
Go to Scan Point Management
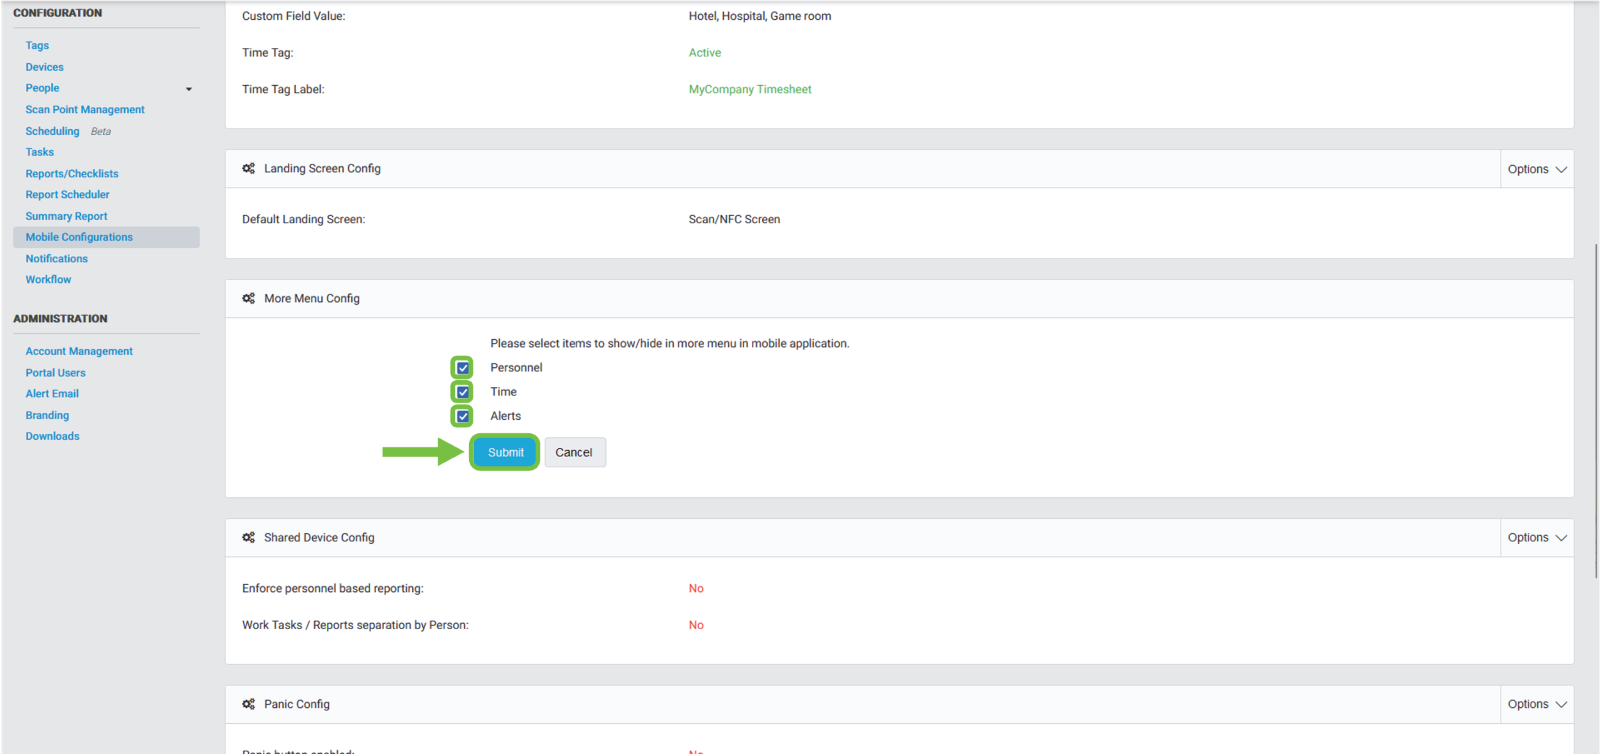tap(85, 110)
